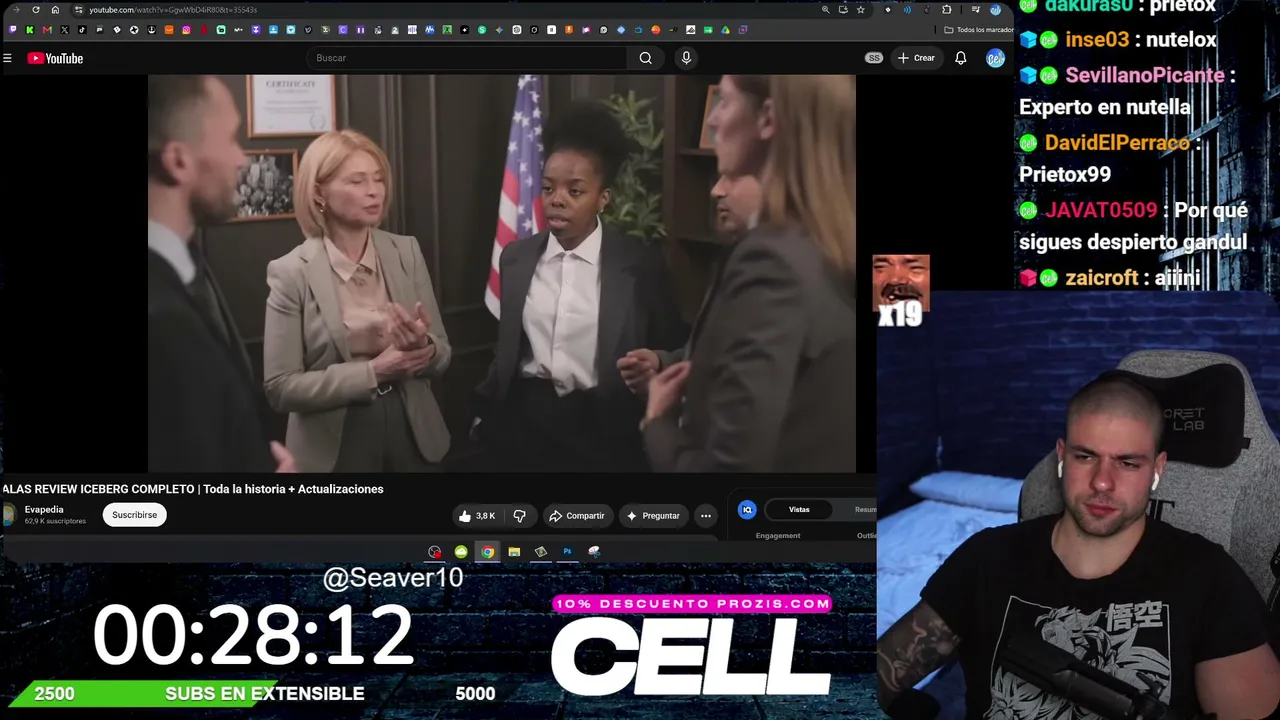The height and width of the screenshot is (720, 1280).
Task: Run search with the magnifier button
Action: [646, 58]
